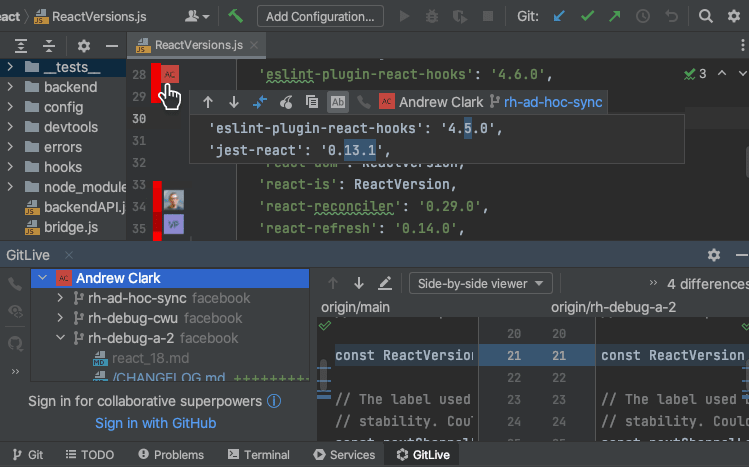Viewport: 749px width, 467px height.
Task: Click the VP avatar at line 35
Action: (x=173, y=224)
